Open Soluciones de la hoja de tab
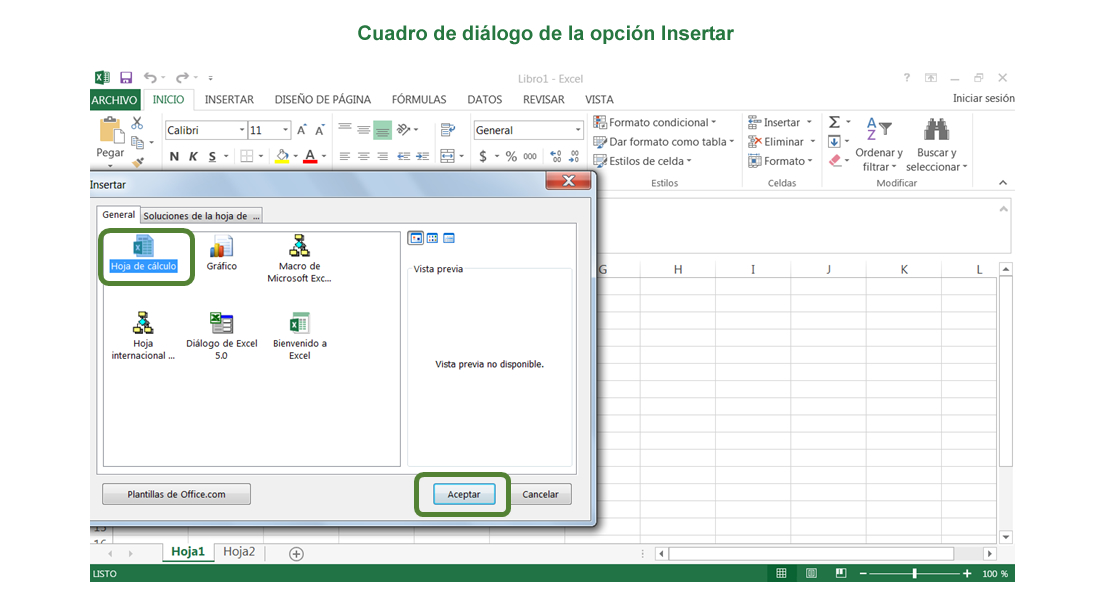Viewport: 1100px width, 608px height. pos(201,216)
